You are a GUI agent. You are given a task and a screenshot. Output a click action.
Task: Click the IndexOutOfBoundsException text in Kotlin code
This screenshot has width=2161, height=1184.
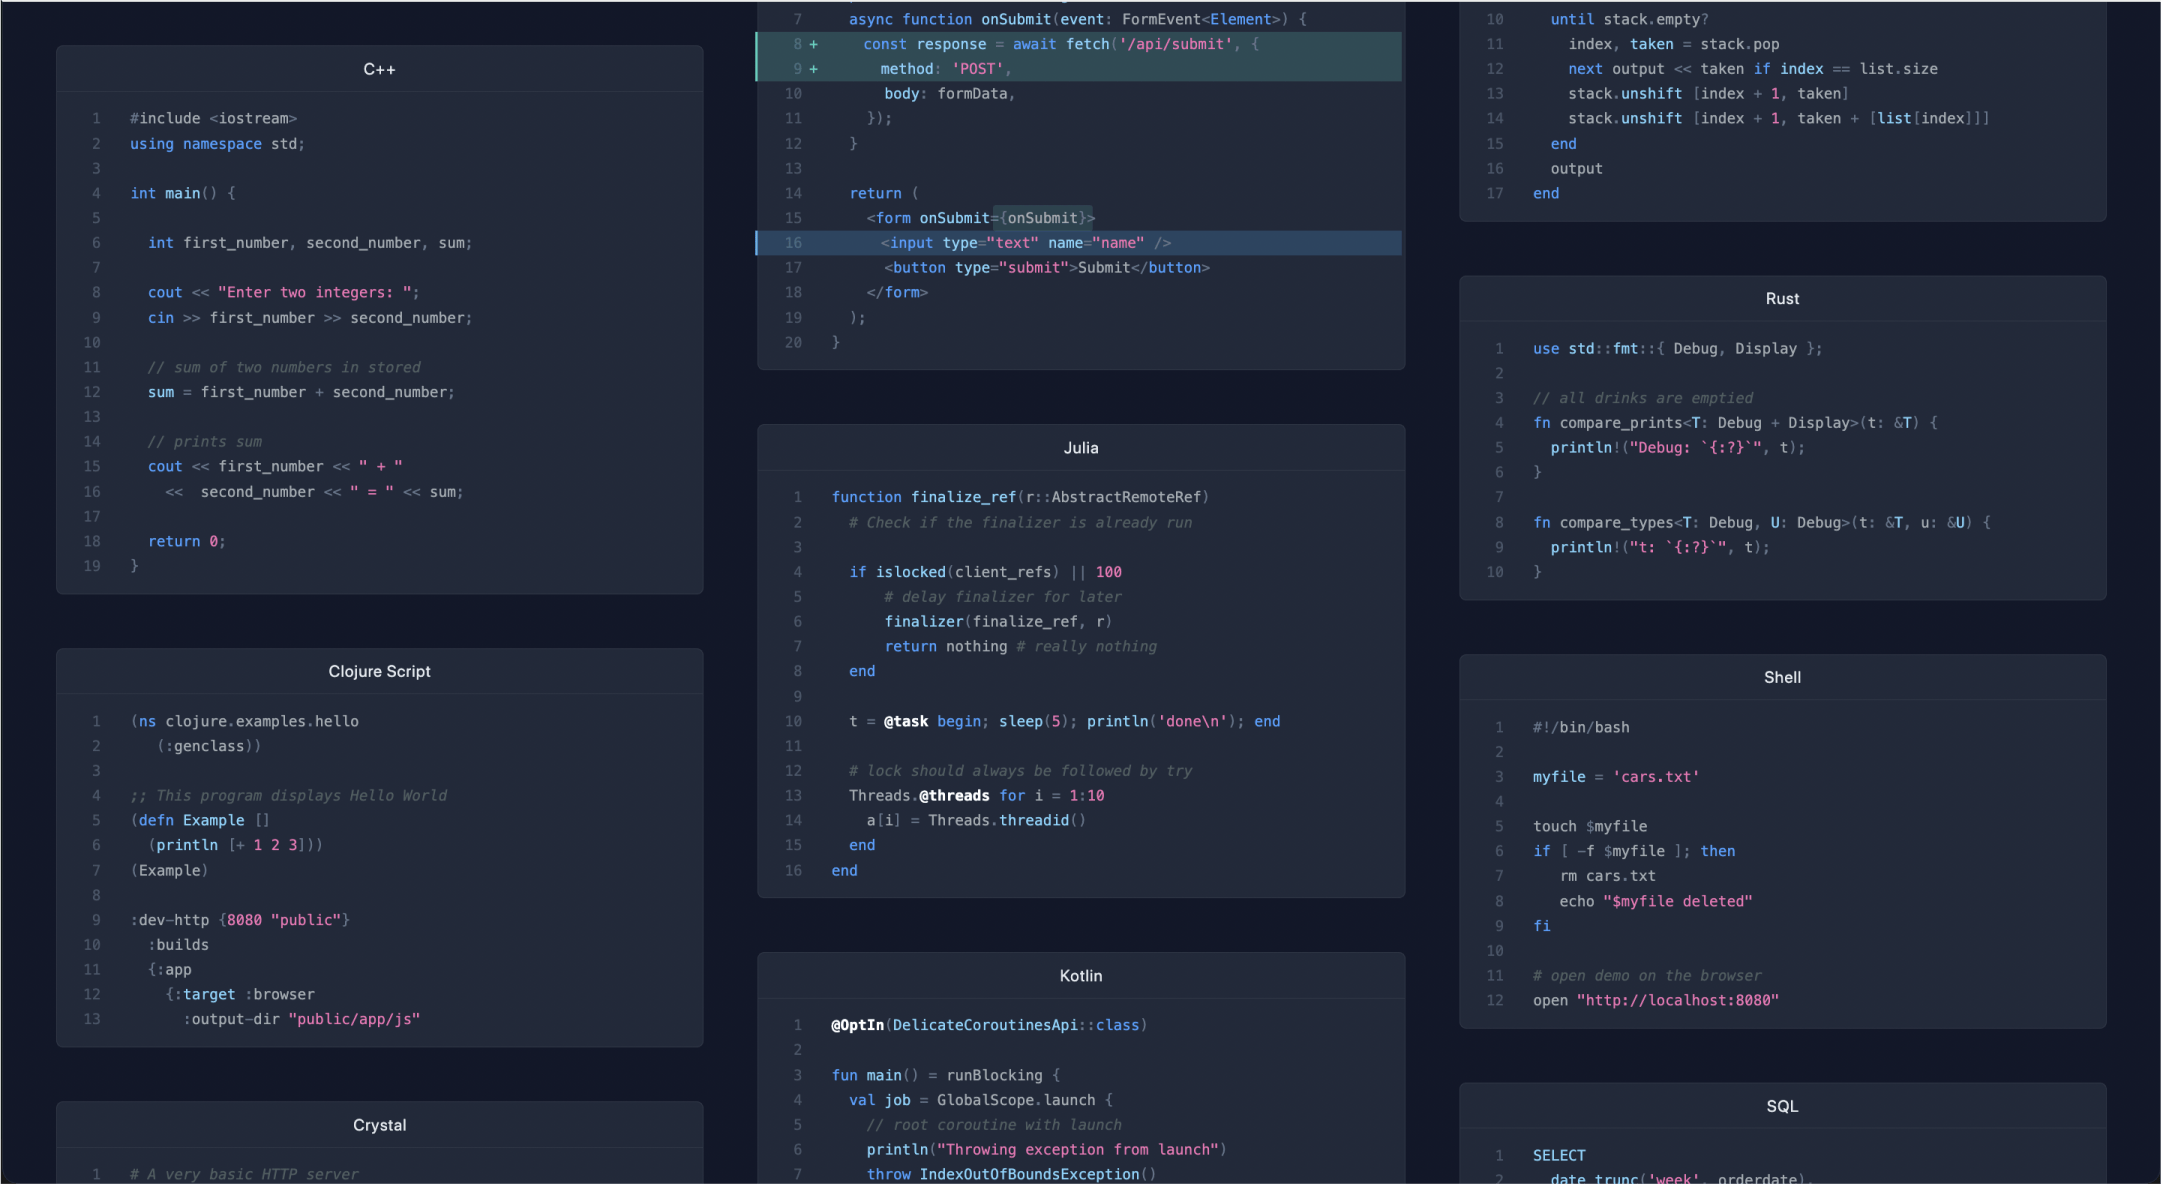(1028, 1174)
